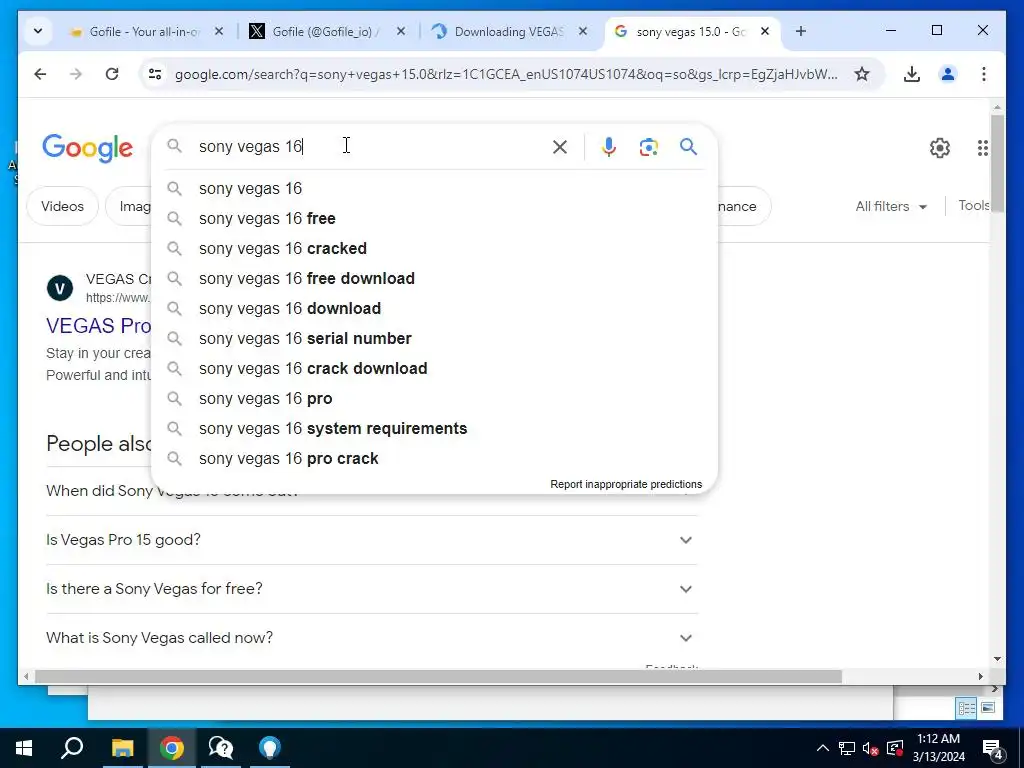Open the Google apps grid
The width and height of the screenshot is (1024, 768).
(983, 148)
